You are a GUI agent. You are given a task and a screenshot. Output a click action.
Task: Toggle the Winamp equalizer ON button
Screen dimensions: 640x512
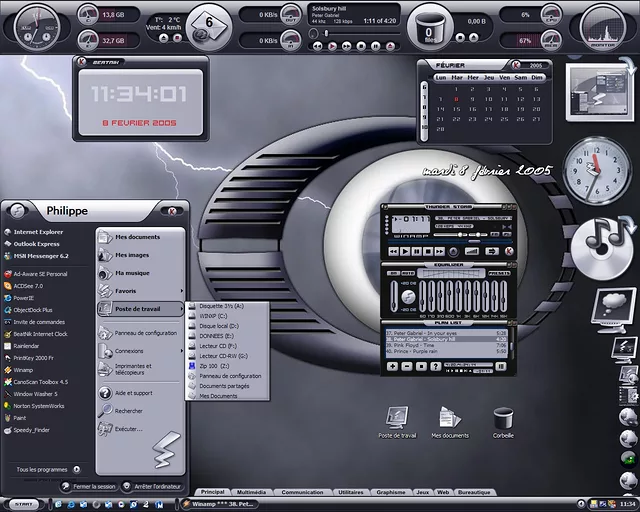(x=393, y=272)
